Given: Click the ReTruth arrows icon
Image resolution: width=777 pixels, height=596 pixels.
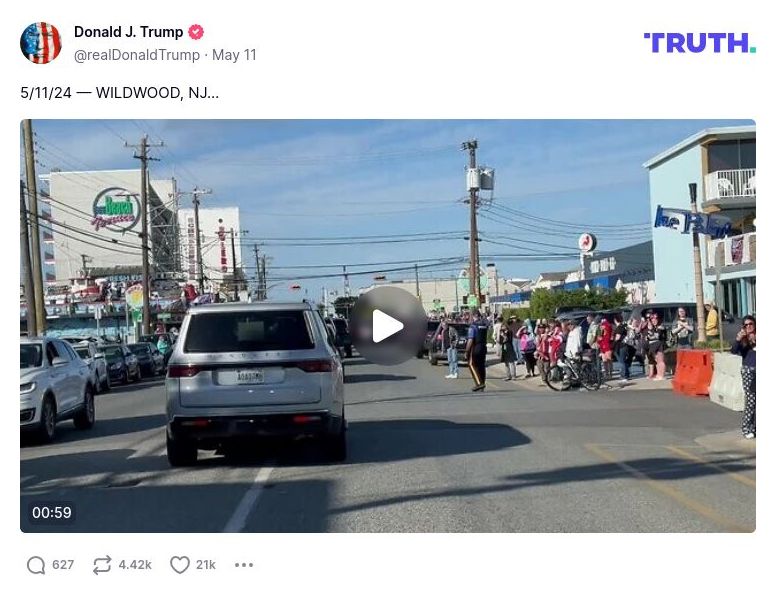Looking at the screenshot, I should 102,565.
